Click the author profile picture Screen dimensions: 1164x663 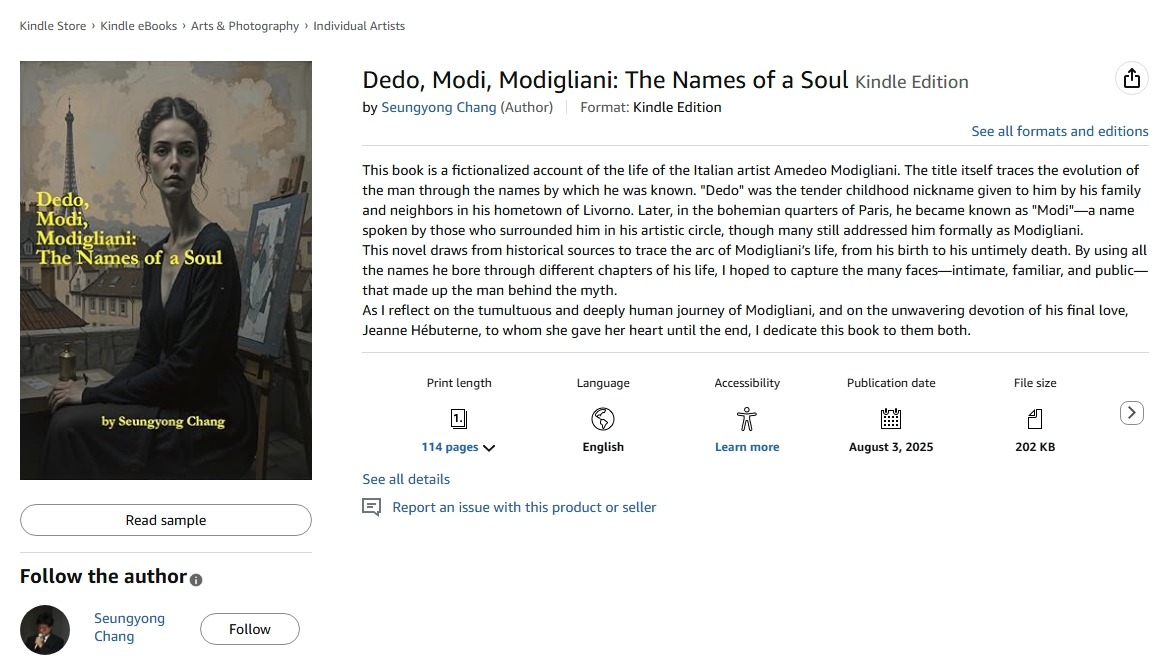point(45,630)
